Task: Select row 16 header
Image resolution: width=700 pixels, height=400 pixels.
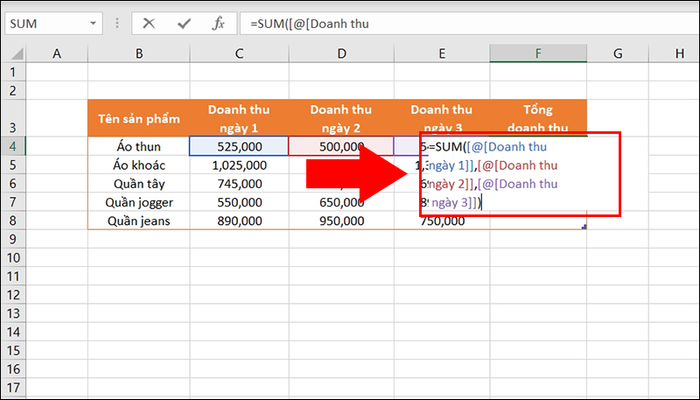Action: tap(13, 369)
